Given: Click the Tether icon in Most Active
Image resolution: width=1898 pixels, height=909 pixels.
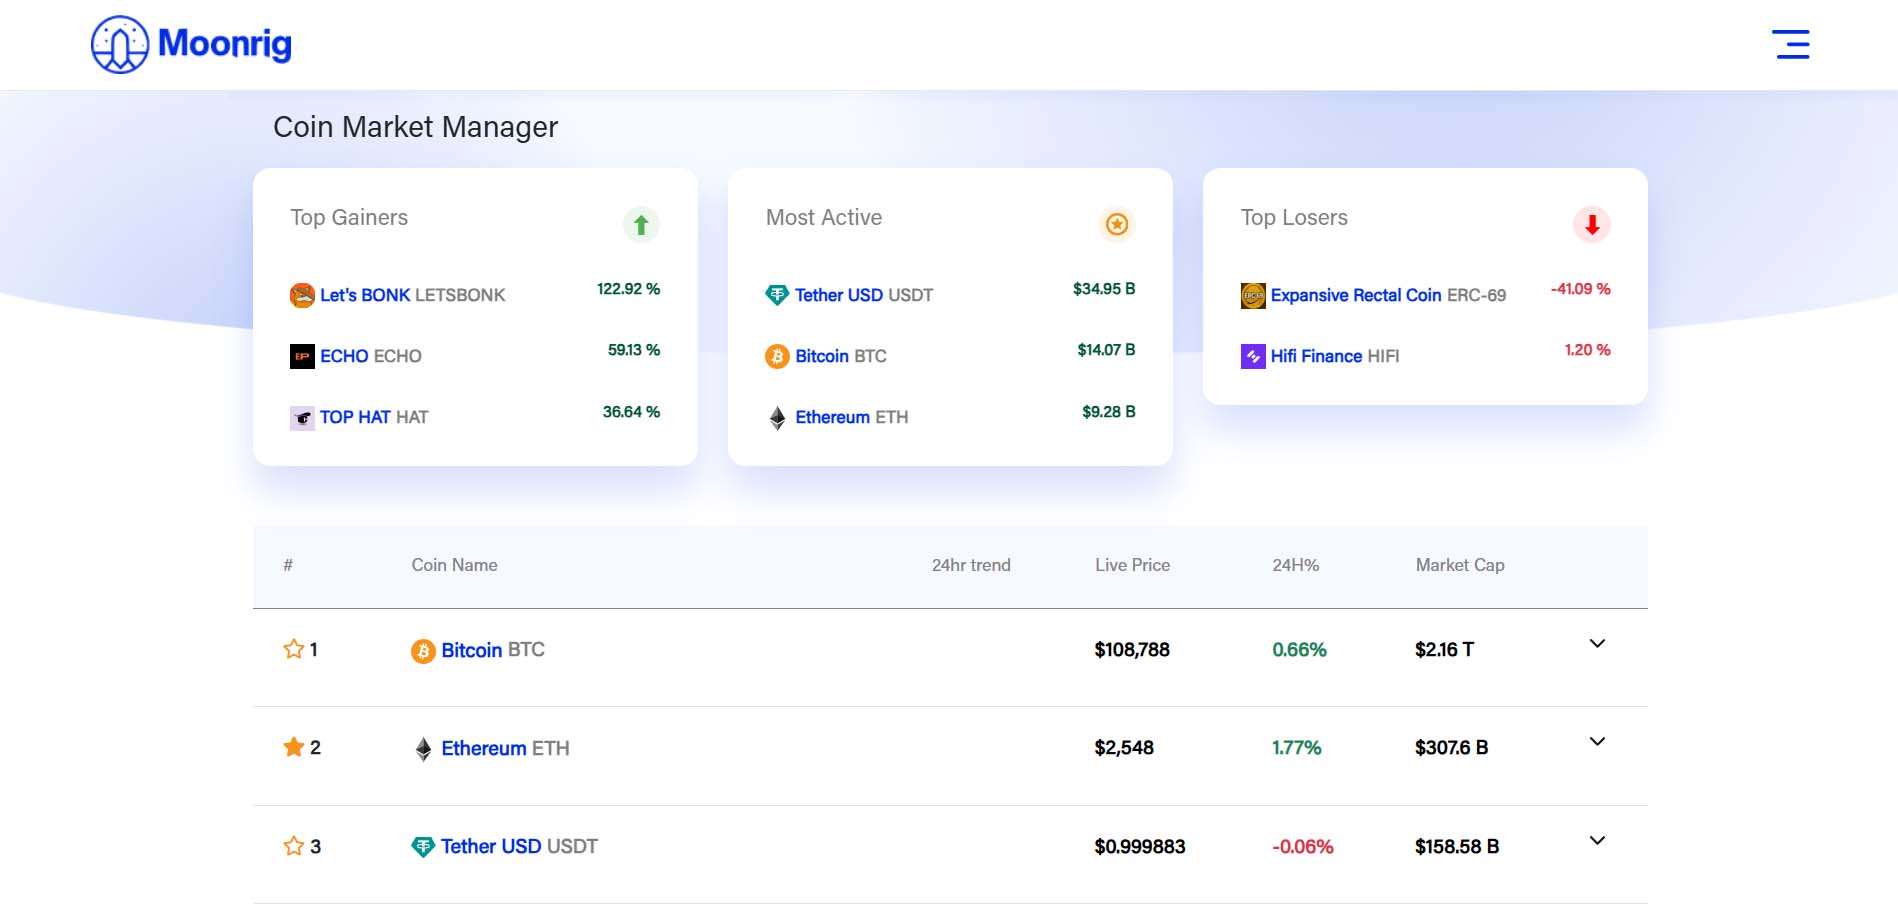Looking at the screenshot, I should (x=777, y=295).
